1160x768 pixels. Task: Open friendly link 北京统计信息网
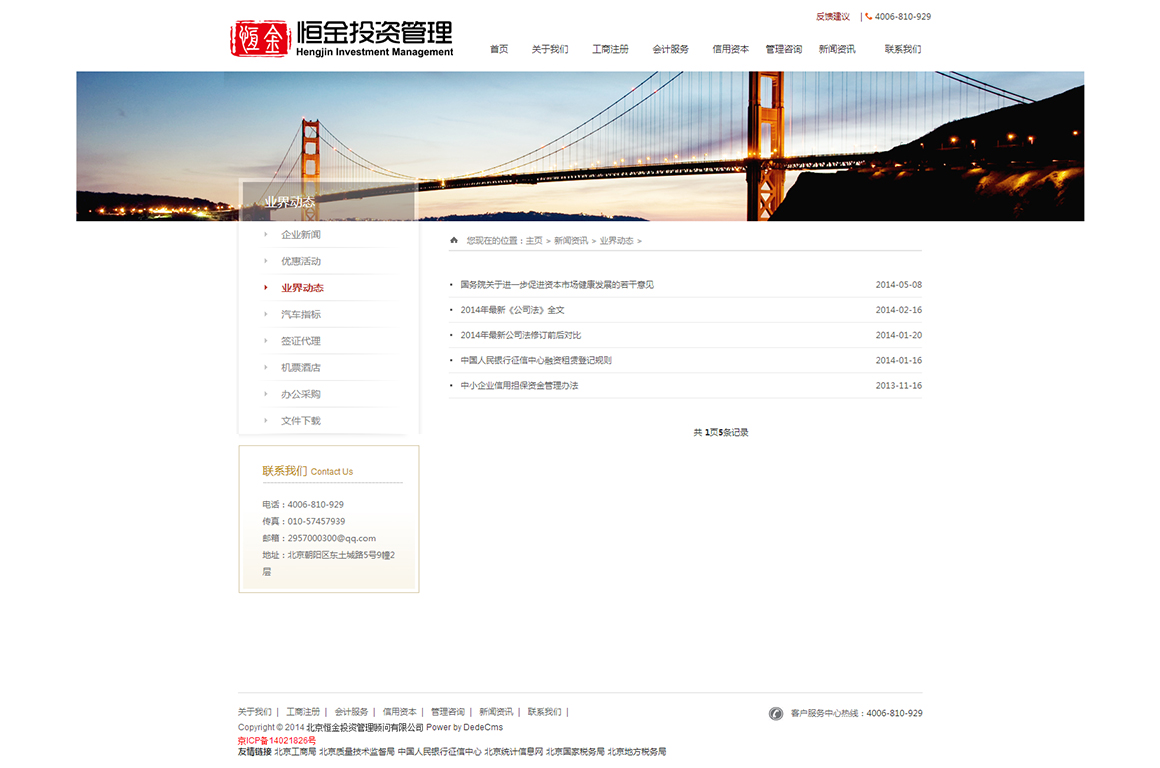click(x=513, y=752)
